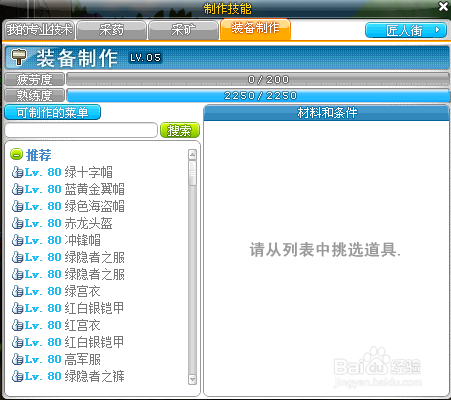
Task: Switch to 我的专业技术 tab
Action: (39, 30)
